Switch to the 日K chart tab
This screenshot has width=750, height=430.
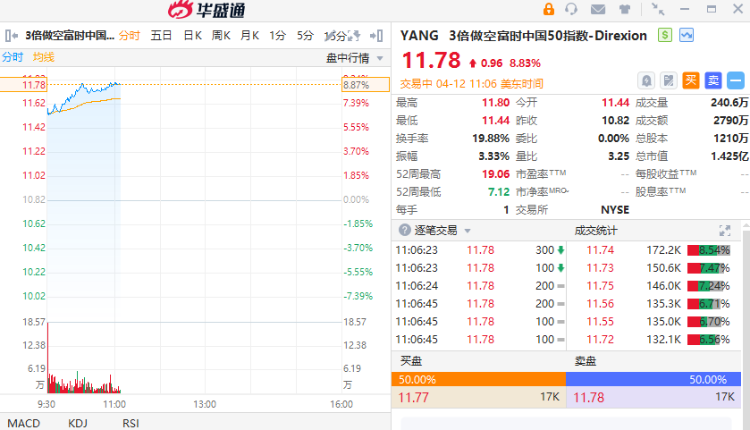click(x=192, y=36)
